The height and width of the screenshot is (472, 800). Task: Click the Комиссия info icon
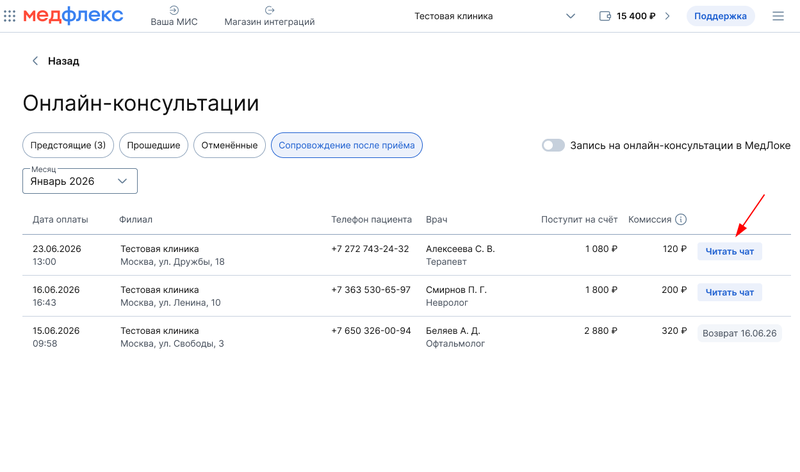coord(681,219)
